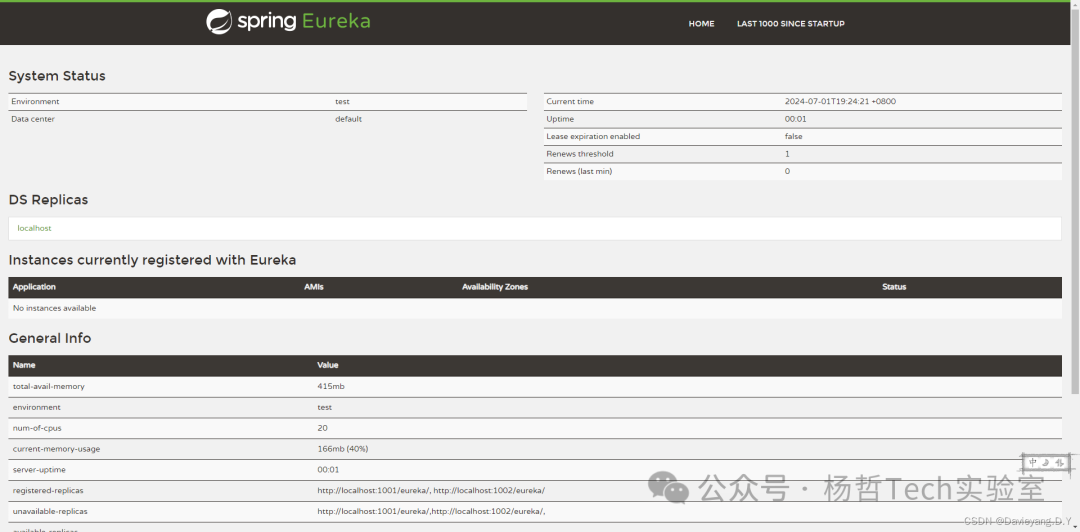The height and width of the screenshot is (532, 1080).
Task: Click the General Info Value column header
Action: (x=328, y=365)
